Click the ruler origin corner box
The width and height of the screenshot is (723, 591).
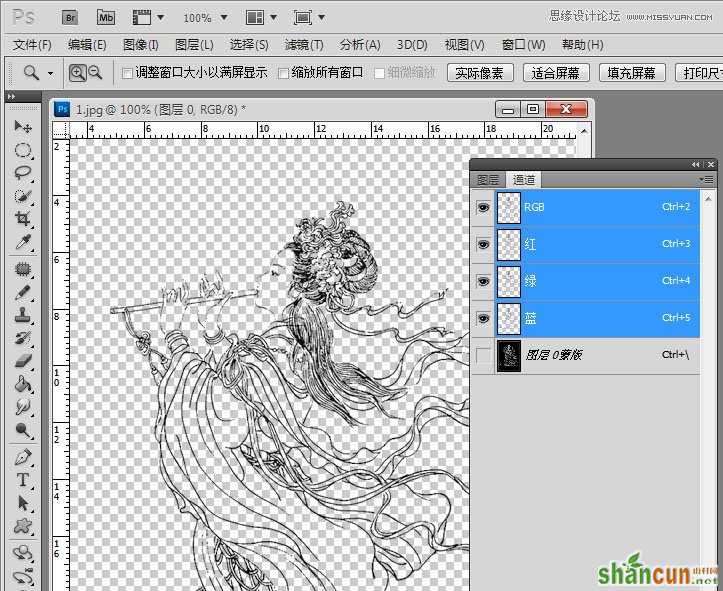click(61, 130)
